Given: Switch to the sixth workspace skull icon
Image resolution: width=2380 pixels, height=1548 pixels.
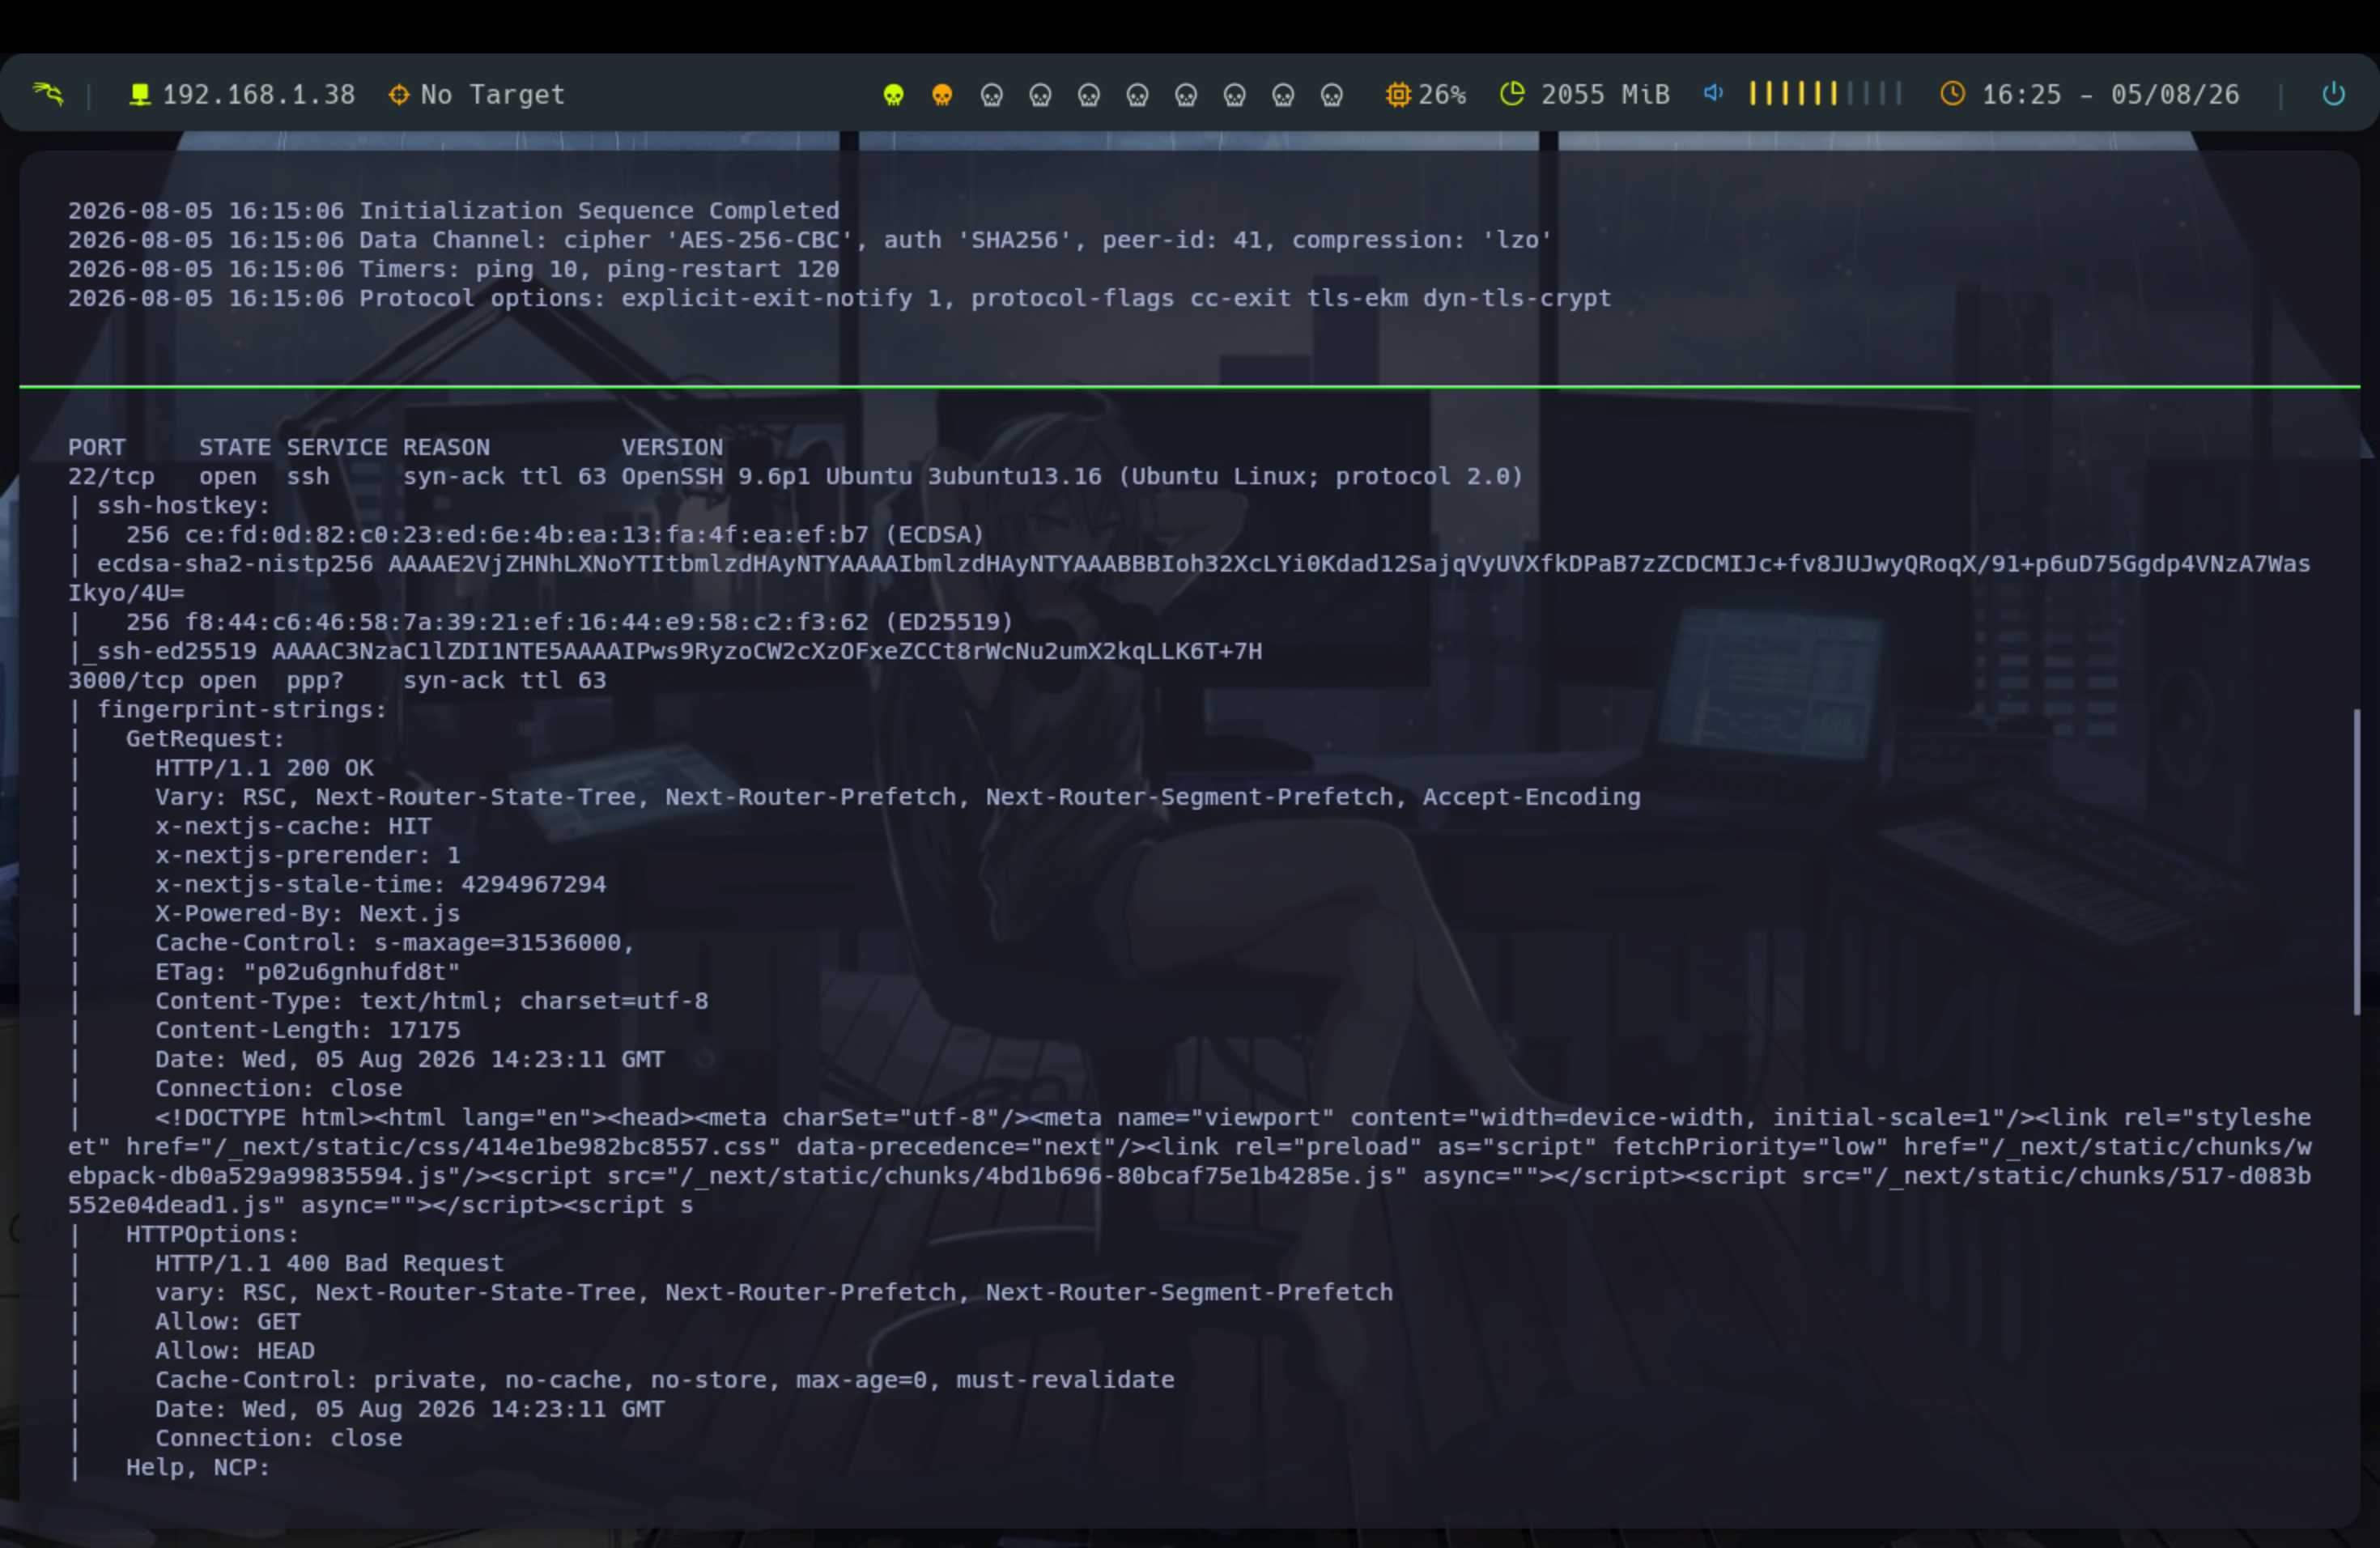Looking at the screenshot, I should (1137, 95).
